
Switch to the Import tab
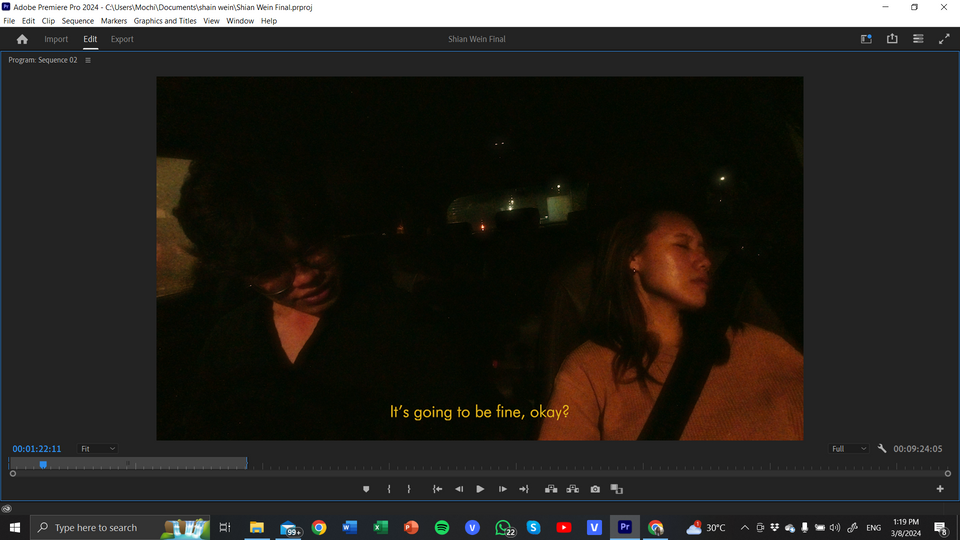56,39
